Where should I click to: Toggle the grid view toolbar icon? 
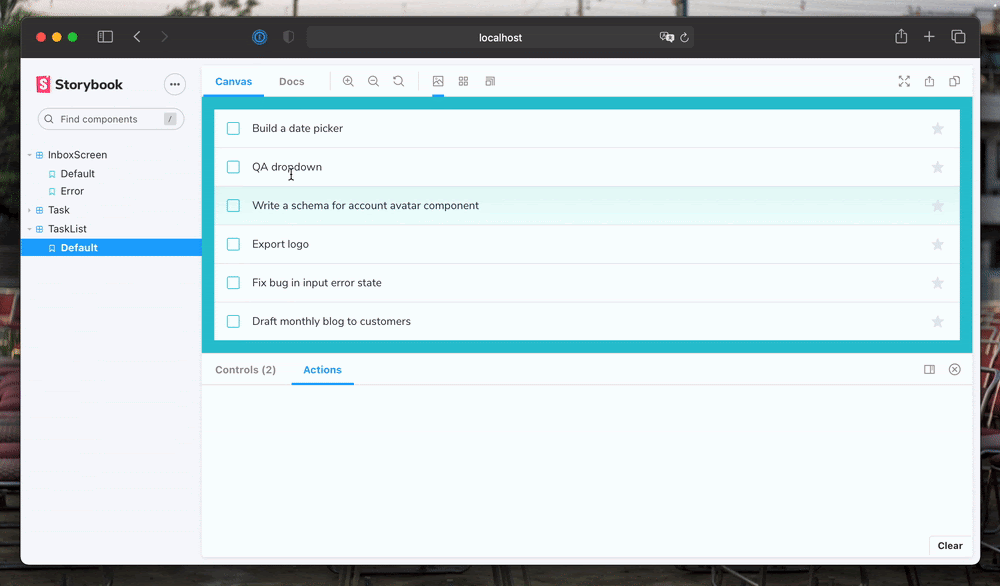[x=463, y=81]
